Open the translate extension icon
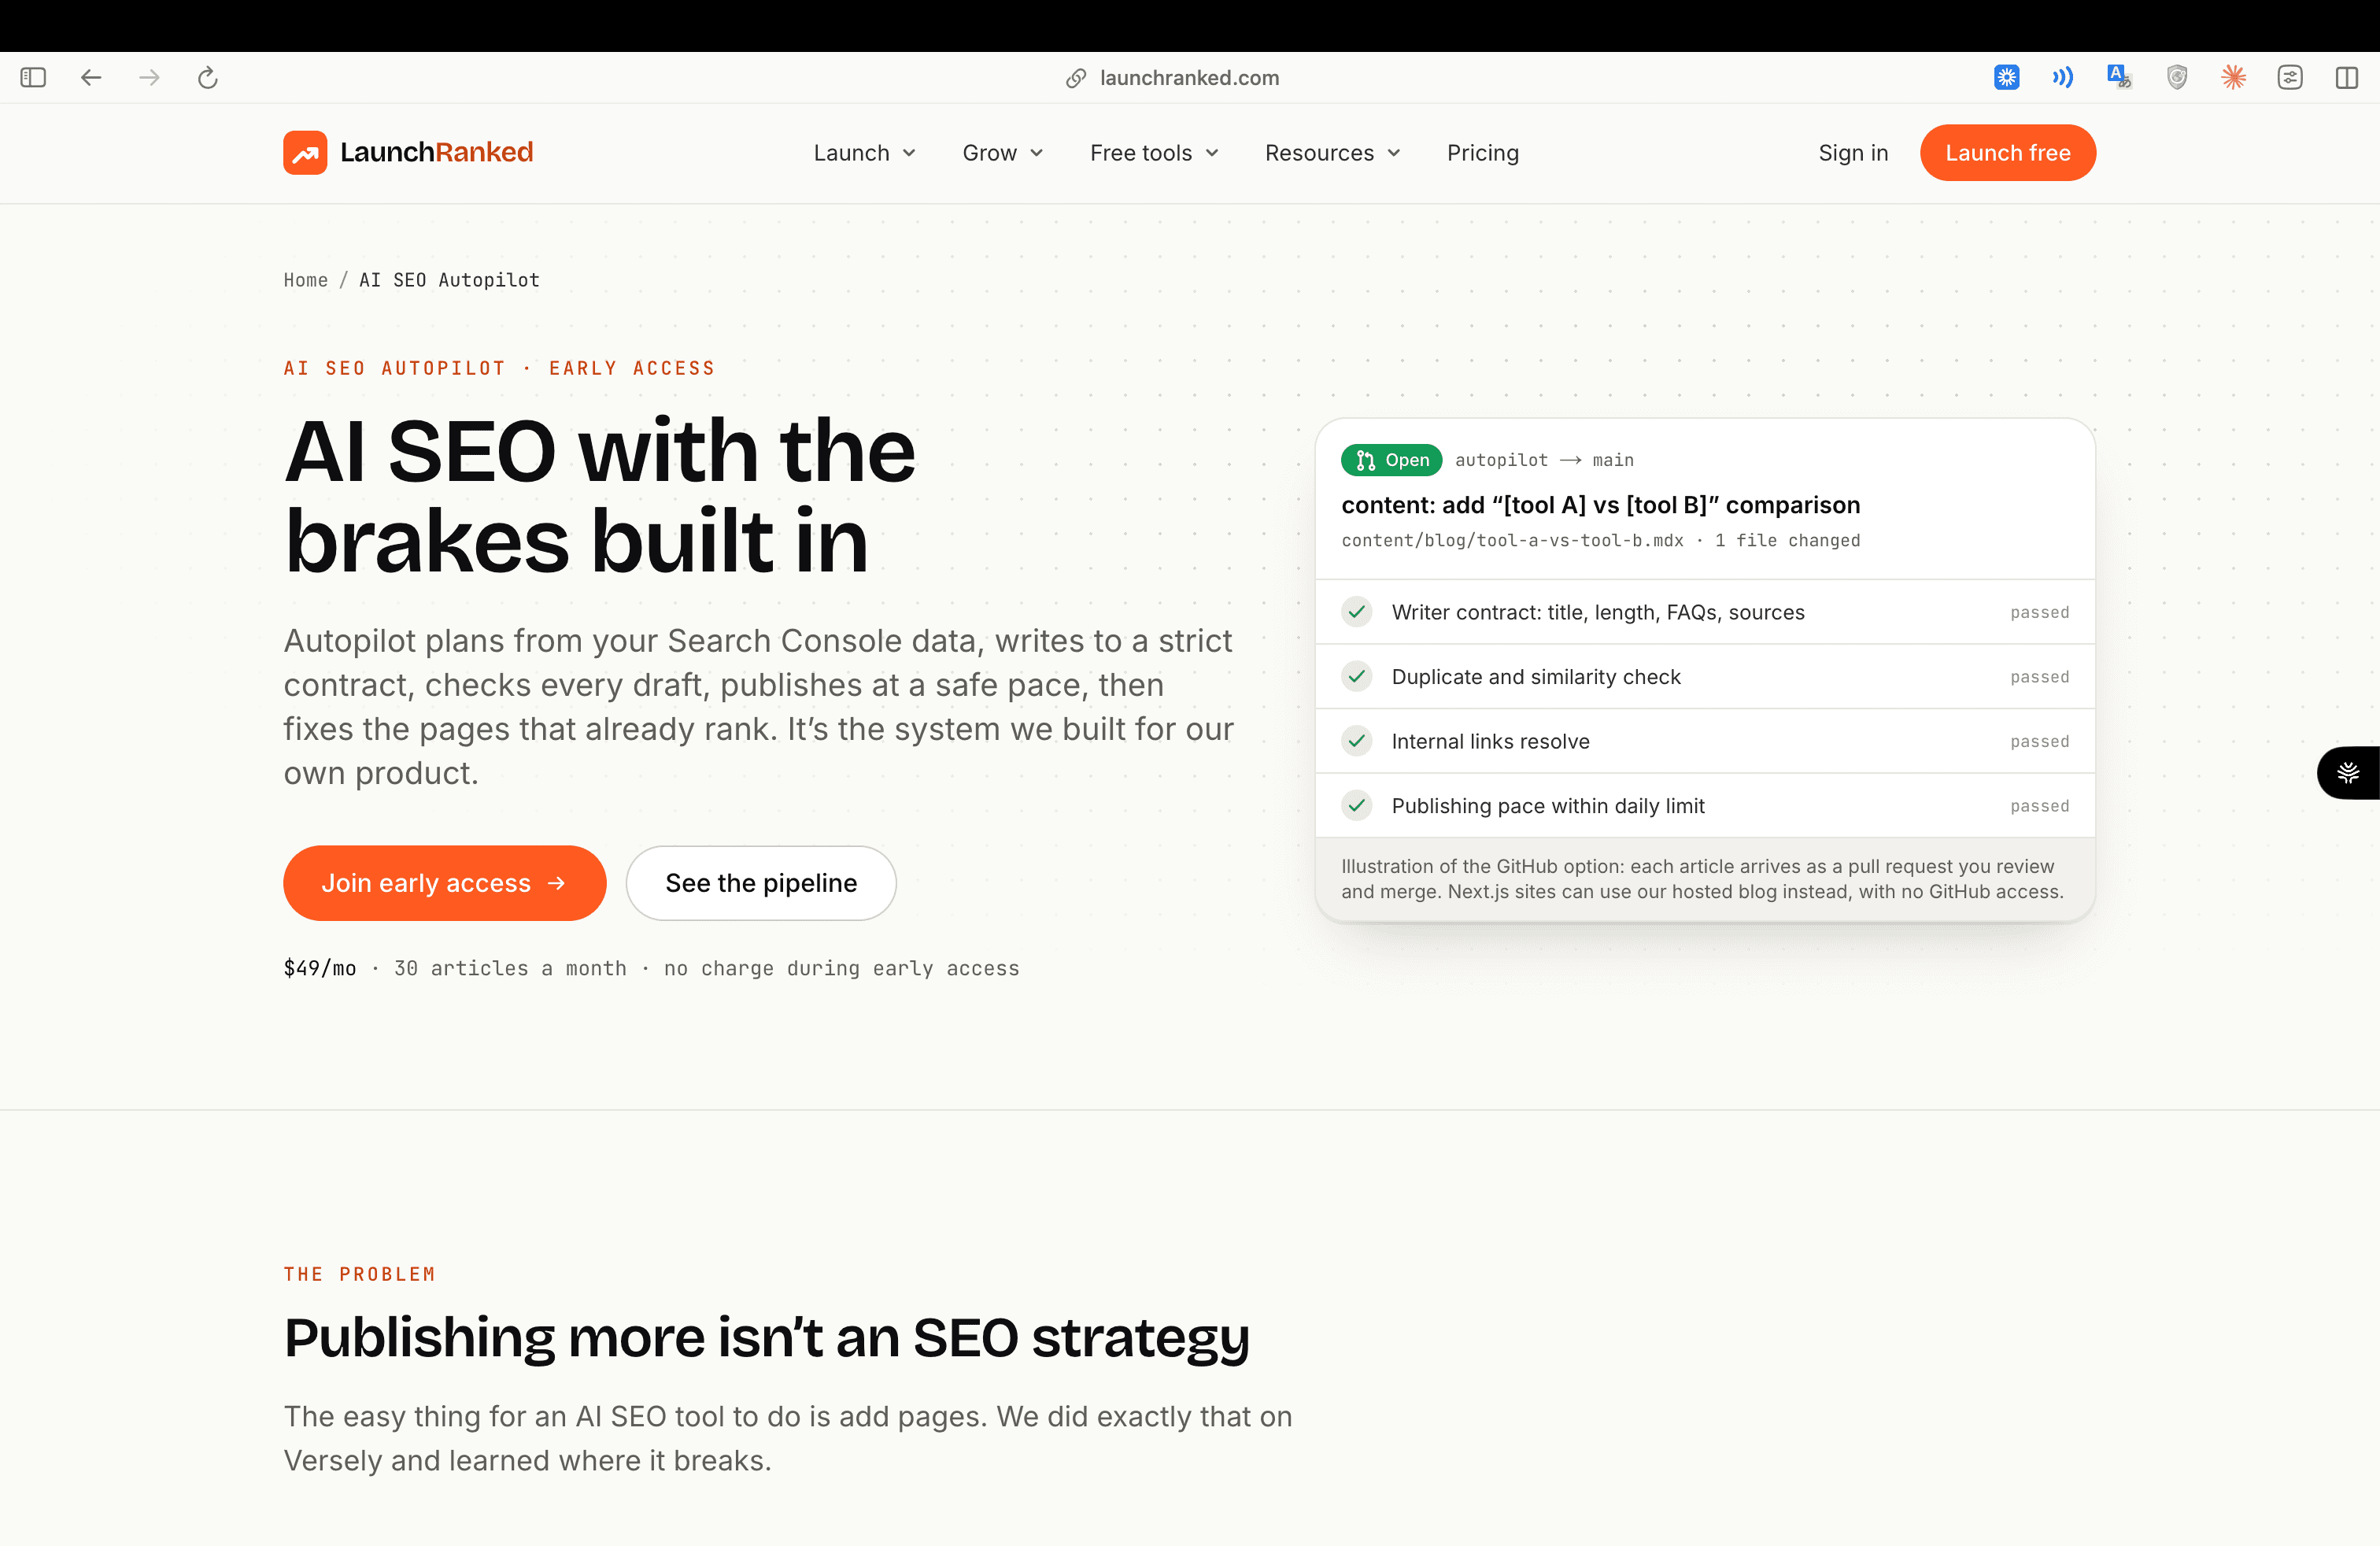 click(2119, 77)
